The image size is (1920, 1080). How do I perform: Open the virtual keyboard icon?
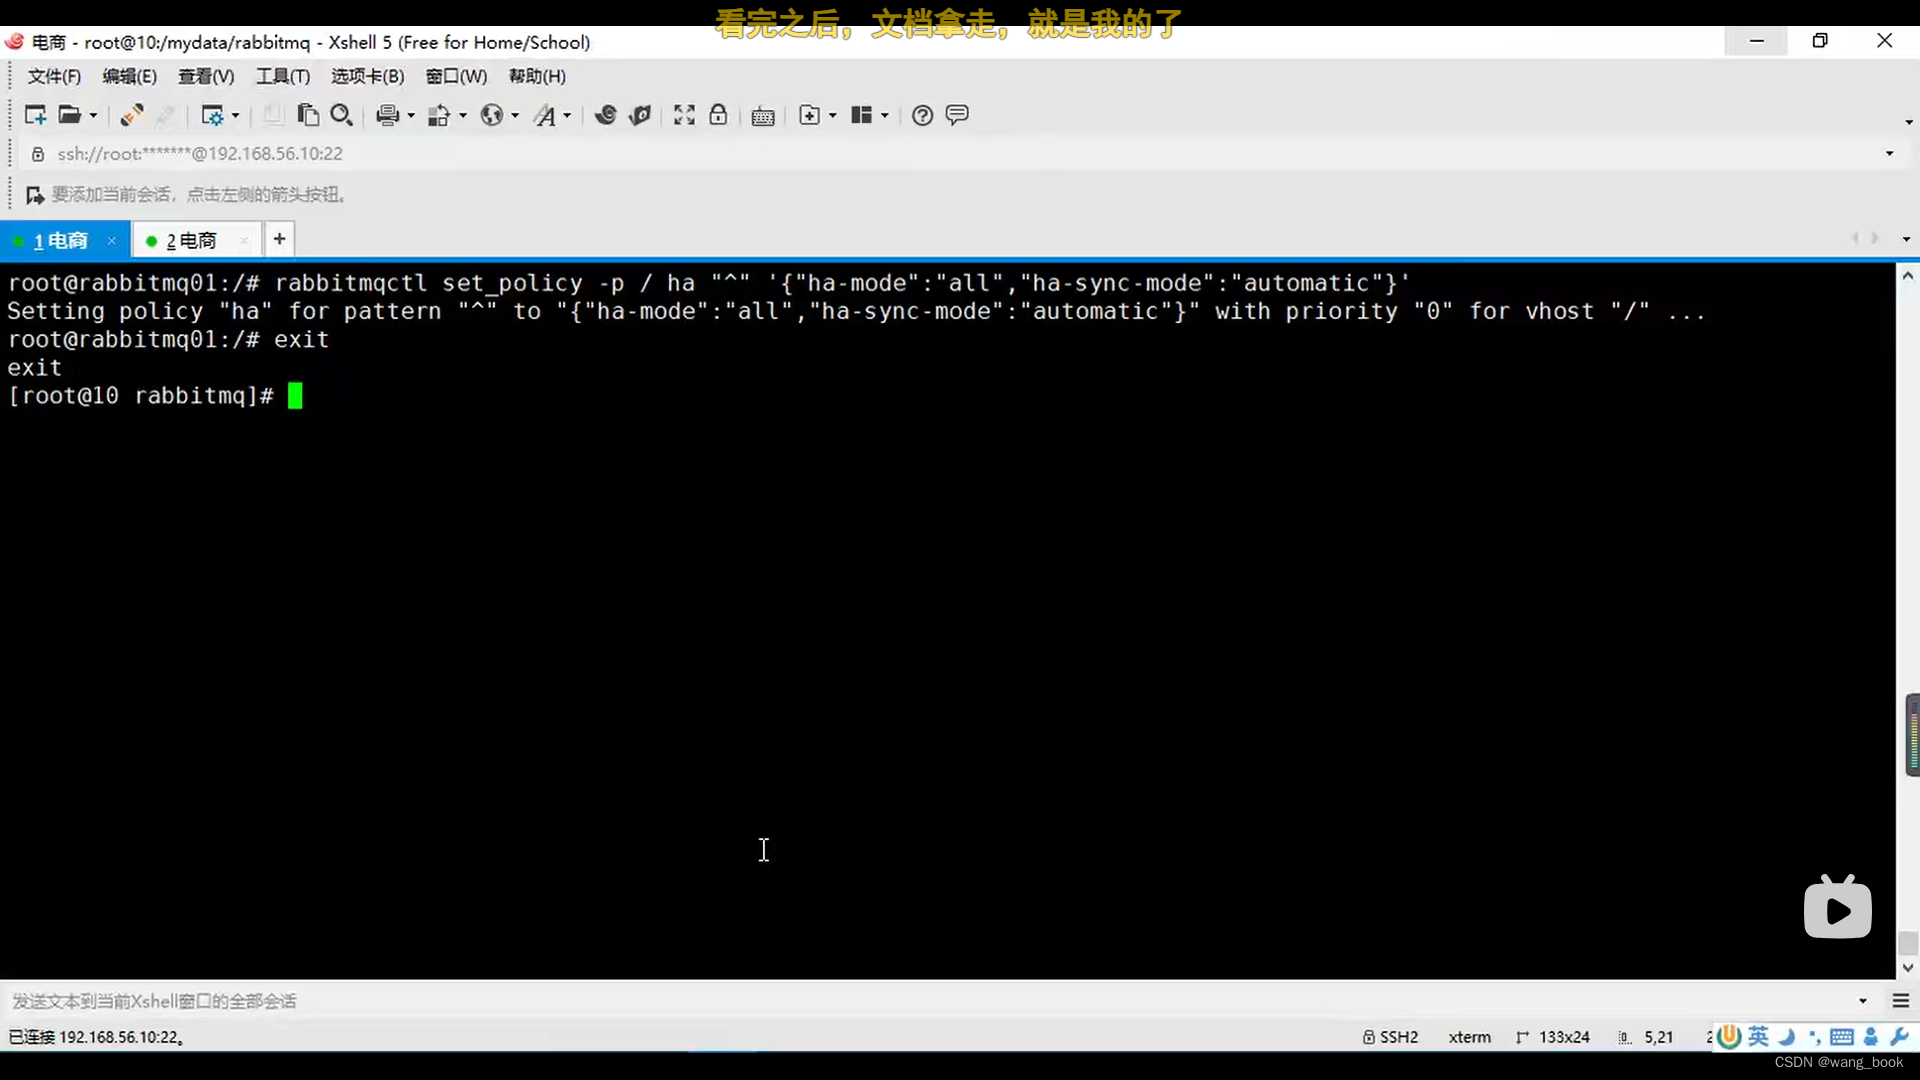(x=763, y=116)
